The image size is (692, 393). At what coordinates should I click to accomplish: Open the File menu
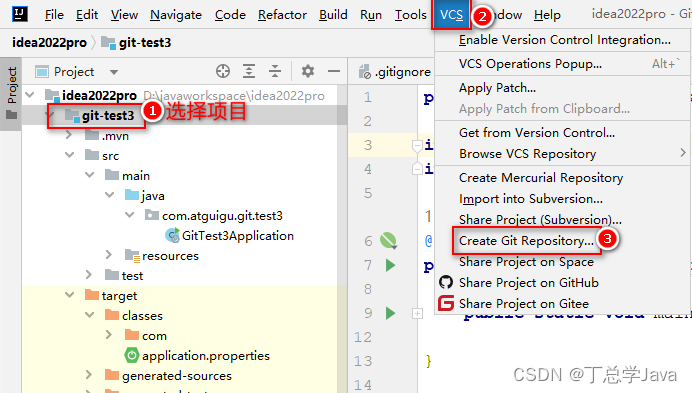54,15
